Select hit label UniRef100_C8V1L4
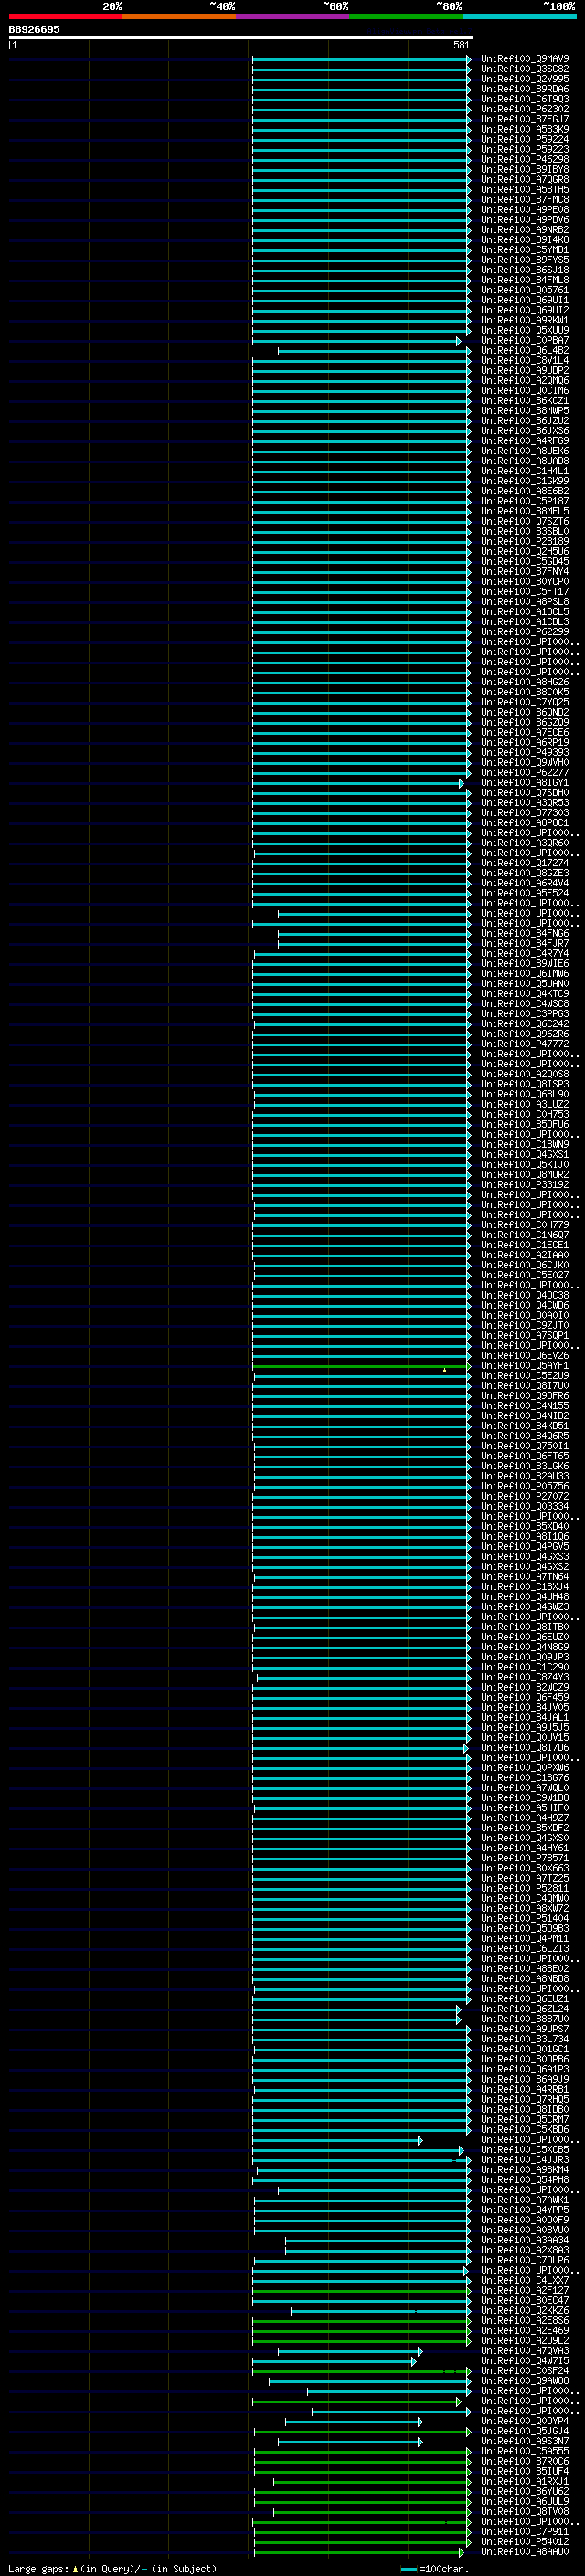The height and width of the screenshot is (2576, 585). [525, 360]
